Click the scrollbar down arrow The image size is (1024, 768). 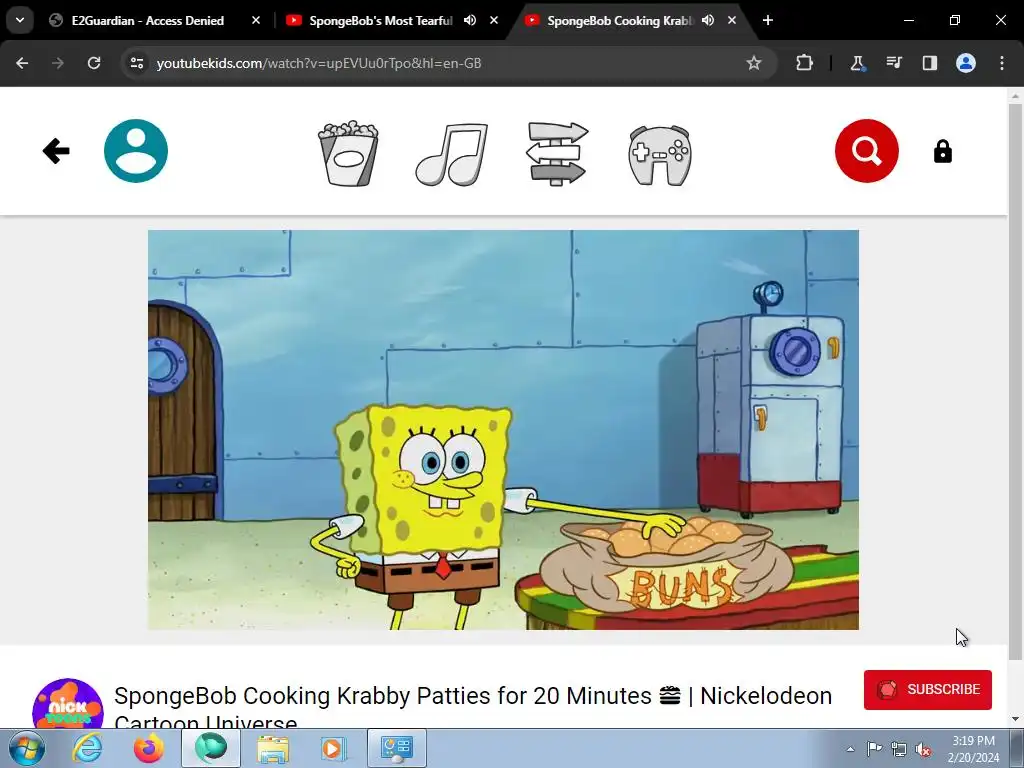point(1016,719)
